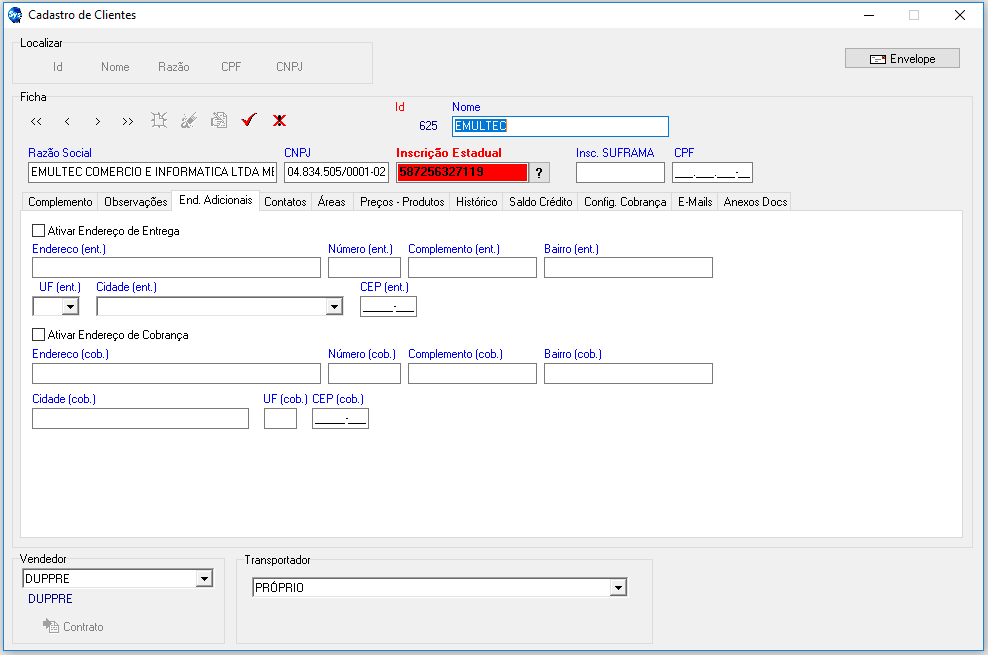Open the Cidade (ent.) dropdown list
Viewport: 988px width, 655px height.
tap(334, 307)
